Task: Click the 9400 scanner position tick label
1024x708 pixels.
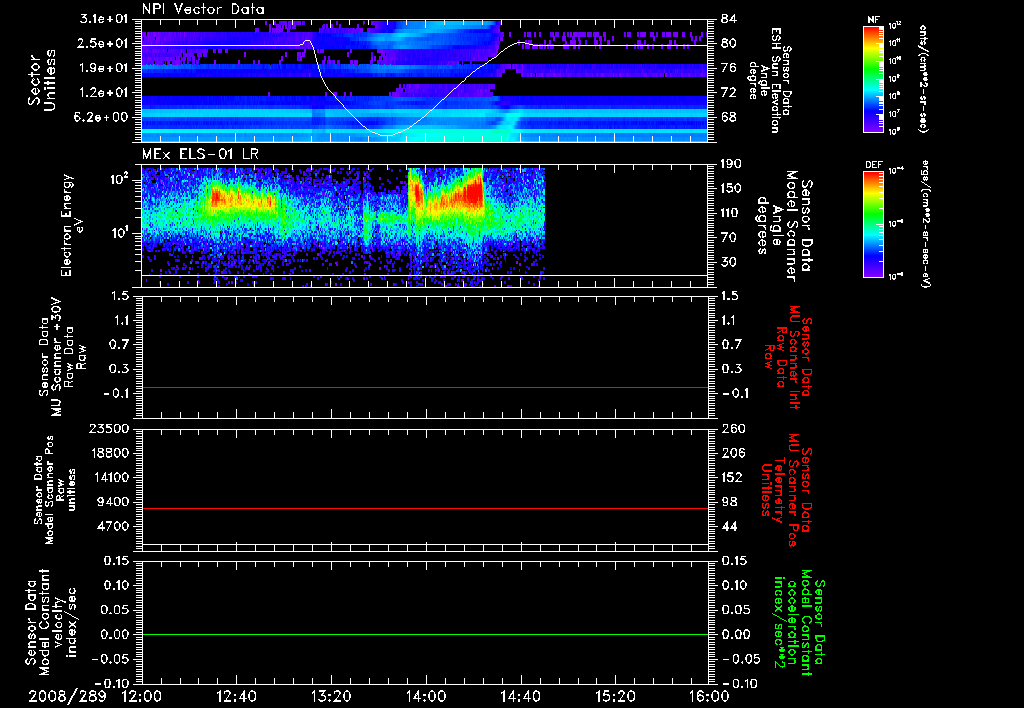Action: click(112, 502)
